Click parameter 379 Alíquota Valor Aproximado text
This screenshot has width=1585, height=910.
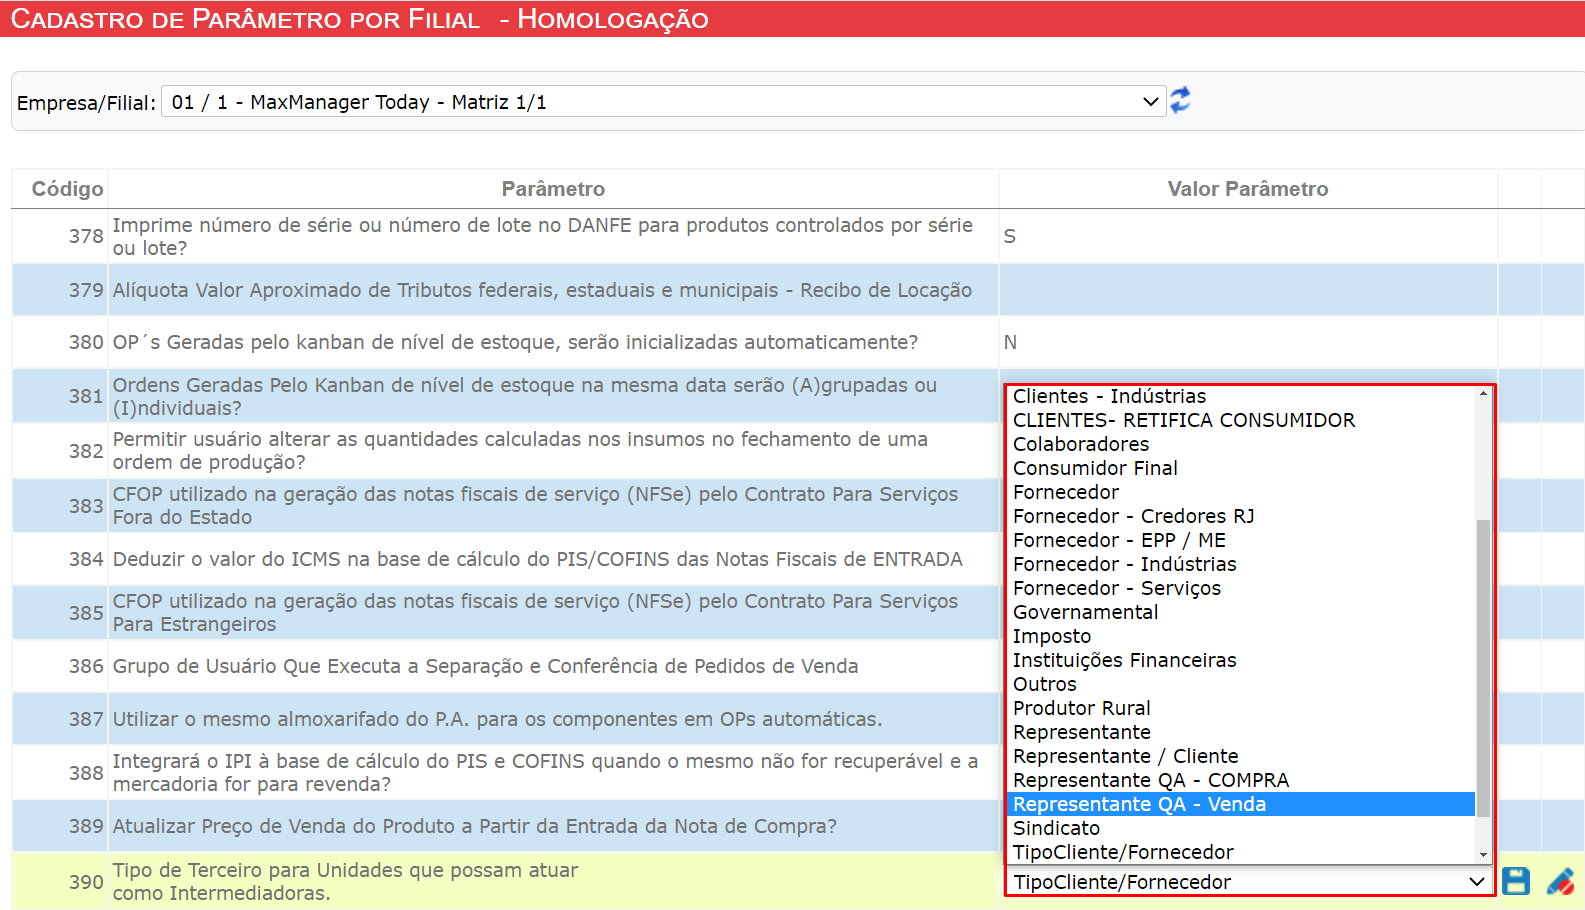pyautogui.click(x=542, y=290)
